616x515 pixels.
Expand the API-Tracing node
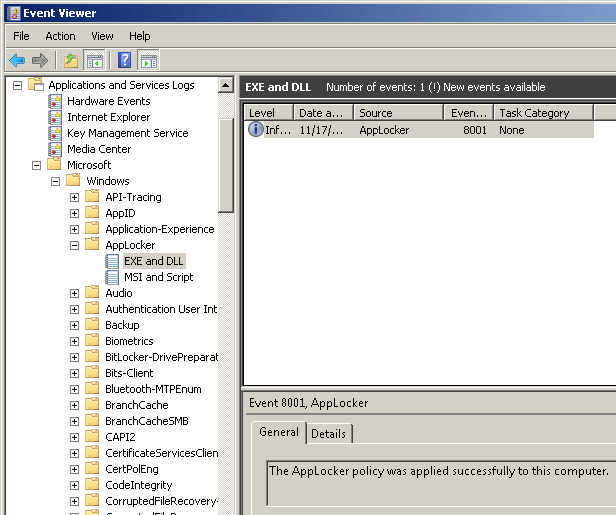[x=74, y=198]
